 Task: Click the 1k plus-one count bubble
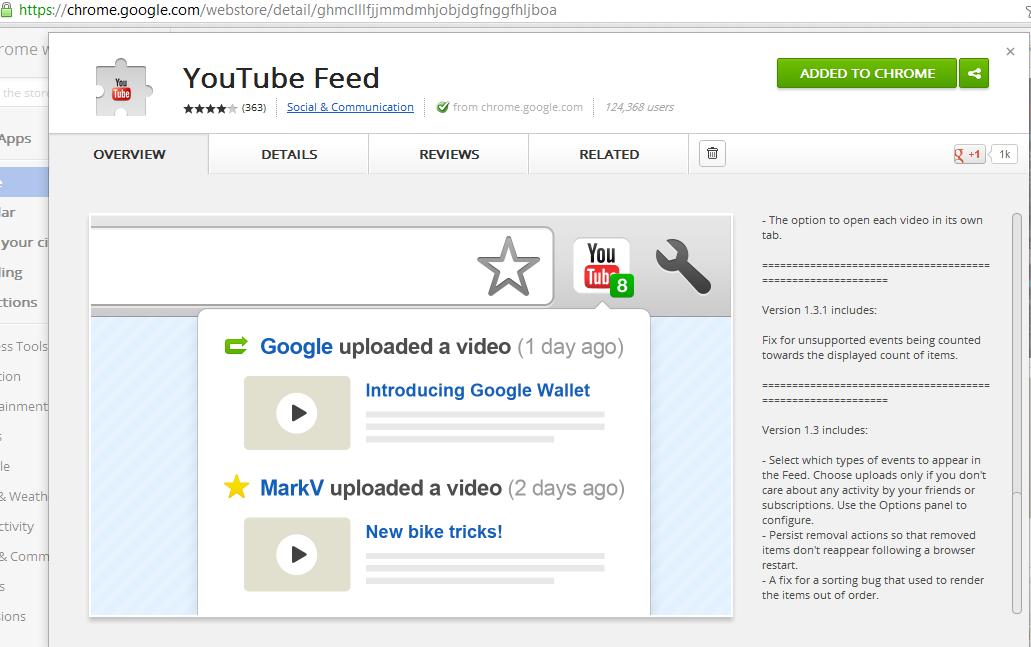pyautogui.click(x=1004, y=155)
